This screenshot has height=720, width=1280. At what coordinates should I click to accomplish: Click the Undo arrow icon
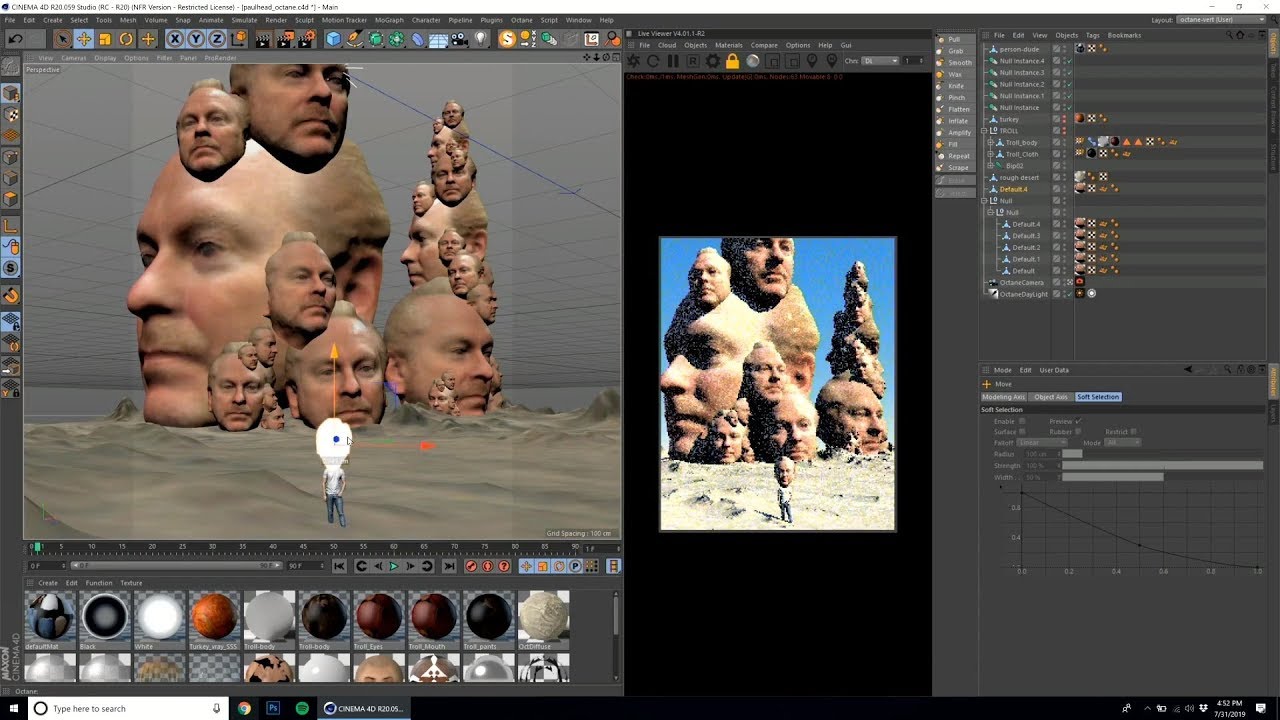click(x=15, y=39)
